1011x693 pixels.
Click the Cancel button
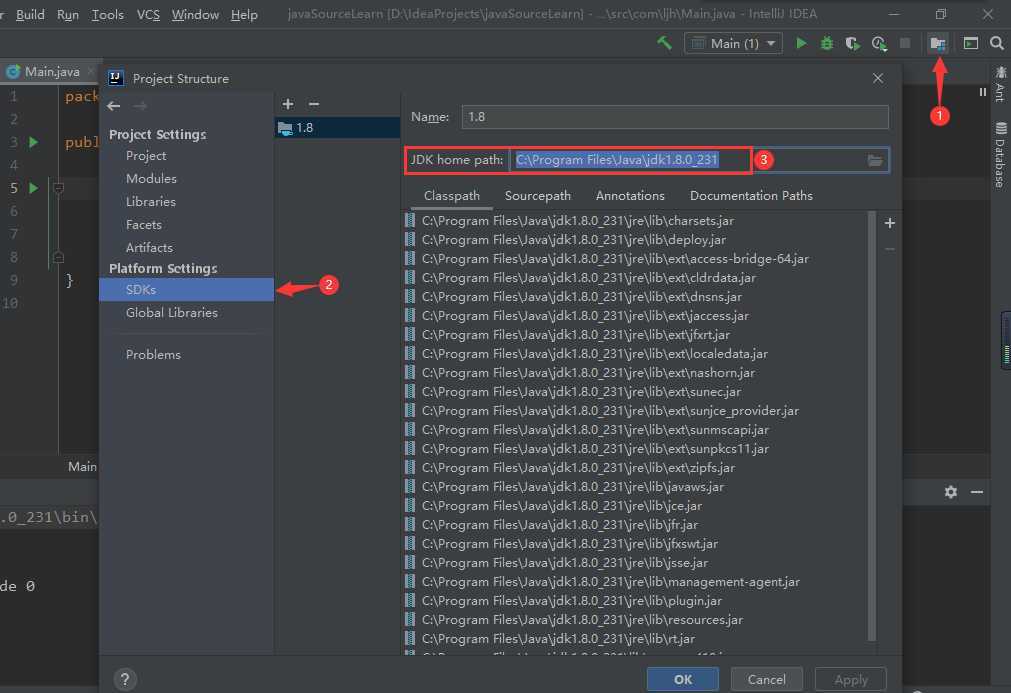(767, 679)
